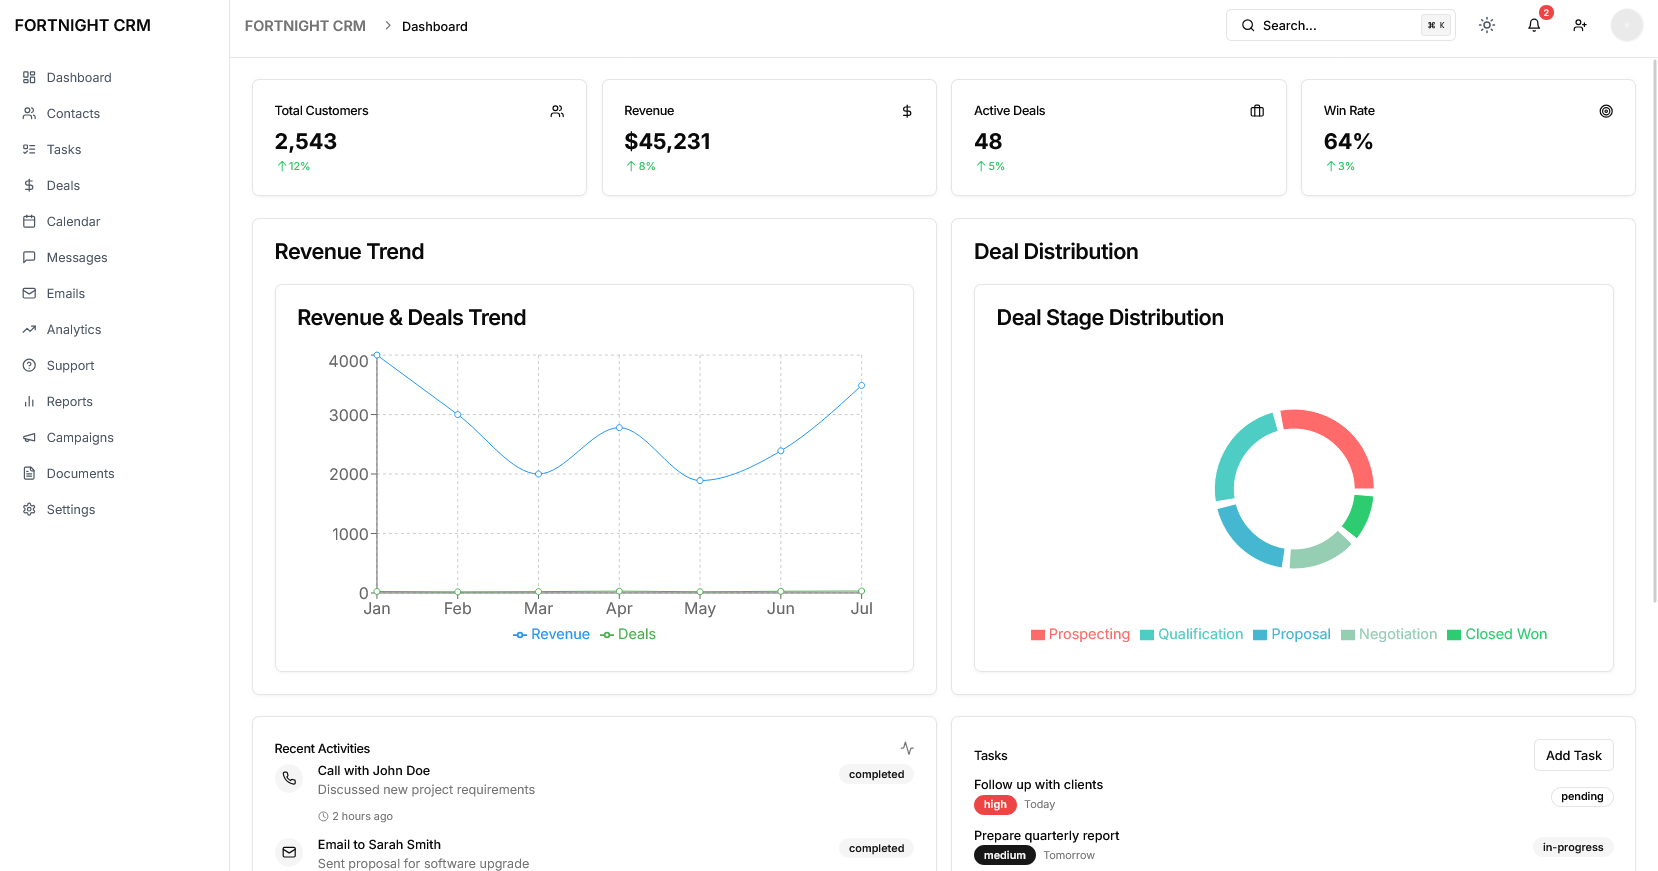Go to the Tasks page
The width and height of the screenshot is (1658, 871).
114,149
